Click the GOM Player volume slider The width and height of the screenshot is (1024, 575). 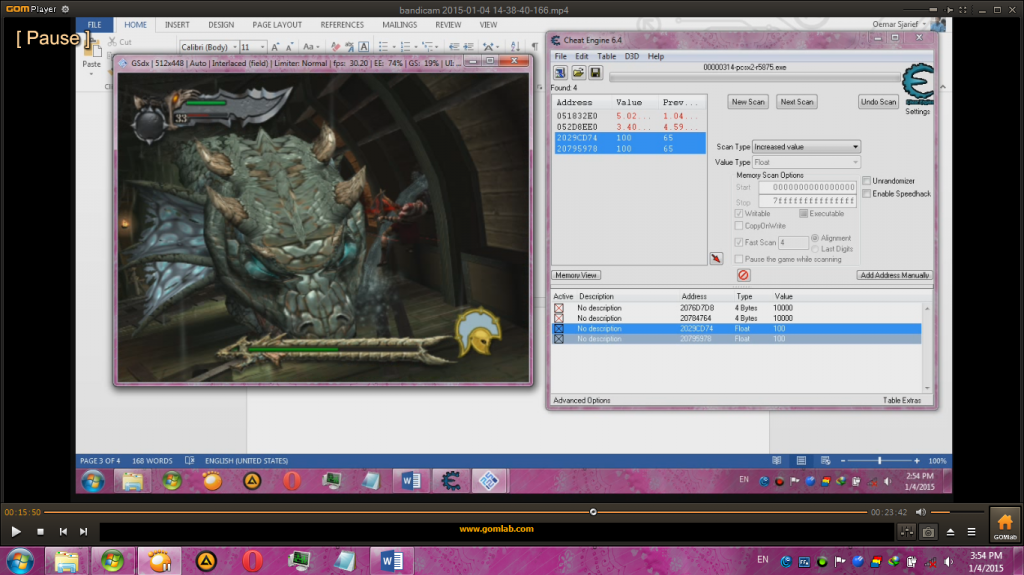tap(957, 512)
